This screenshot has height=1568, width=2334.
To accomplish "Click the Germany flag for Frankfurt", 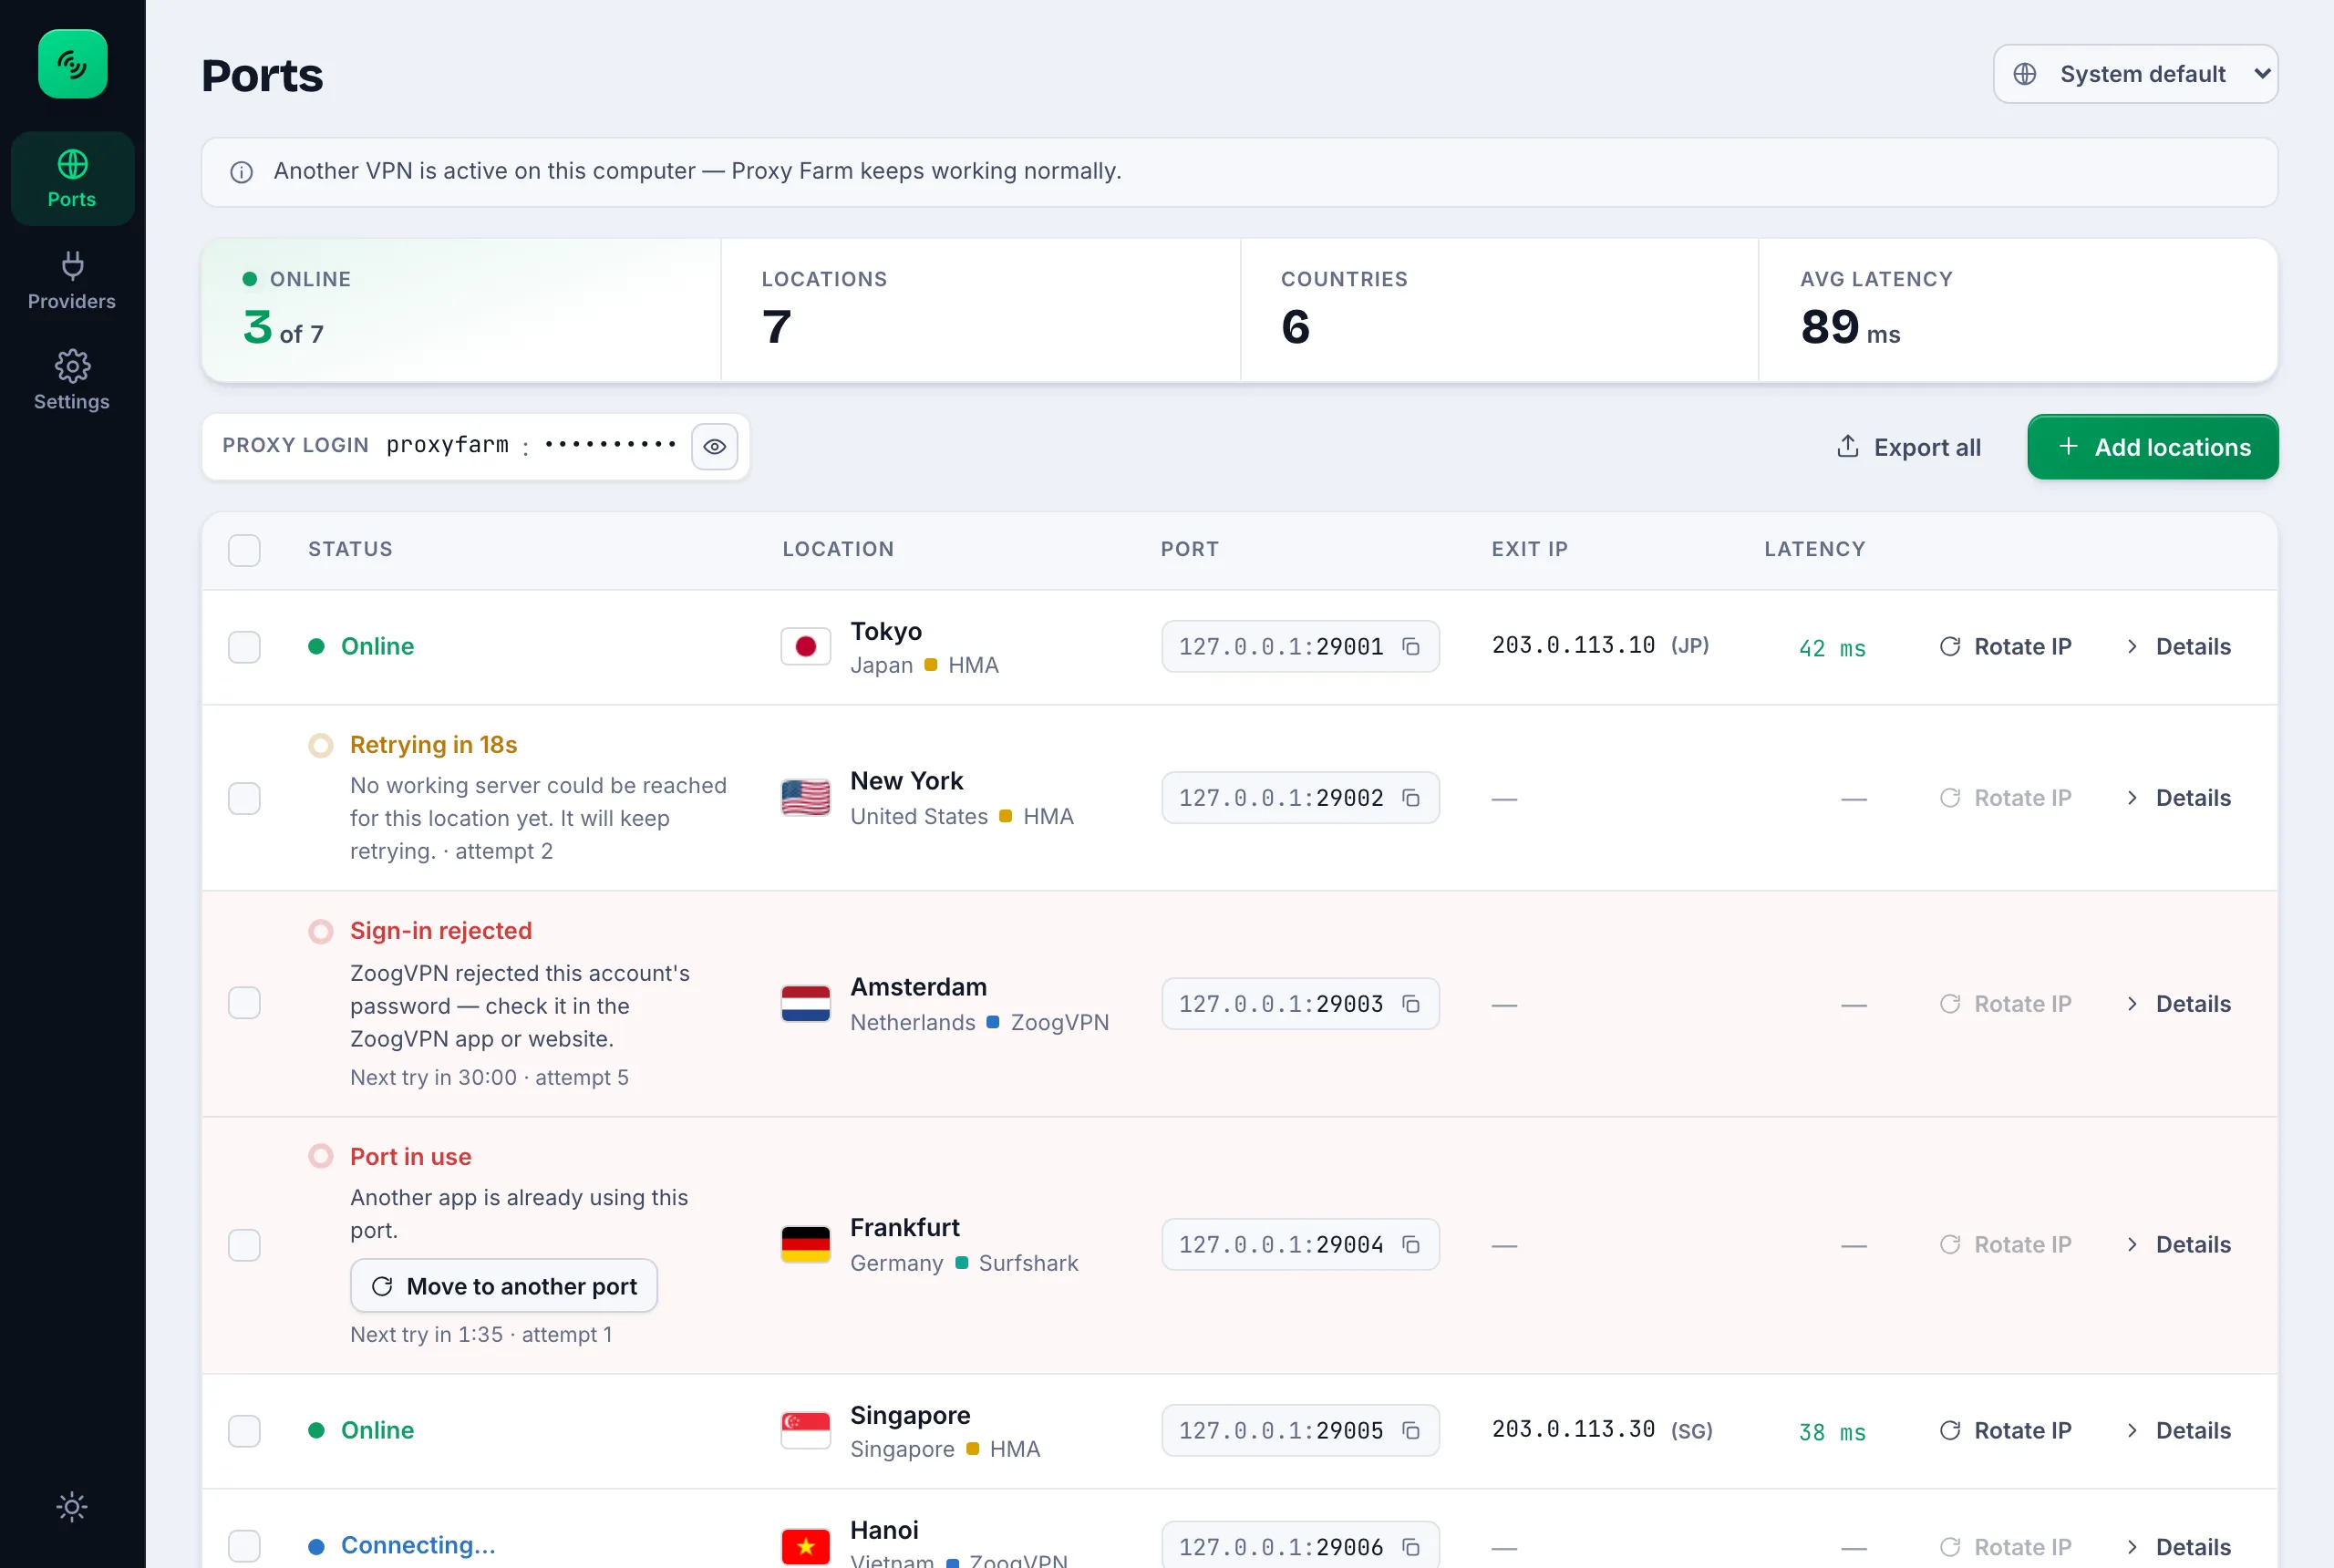I will click(x=805, y=1245).
